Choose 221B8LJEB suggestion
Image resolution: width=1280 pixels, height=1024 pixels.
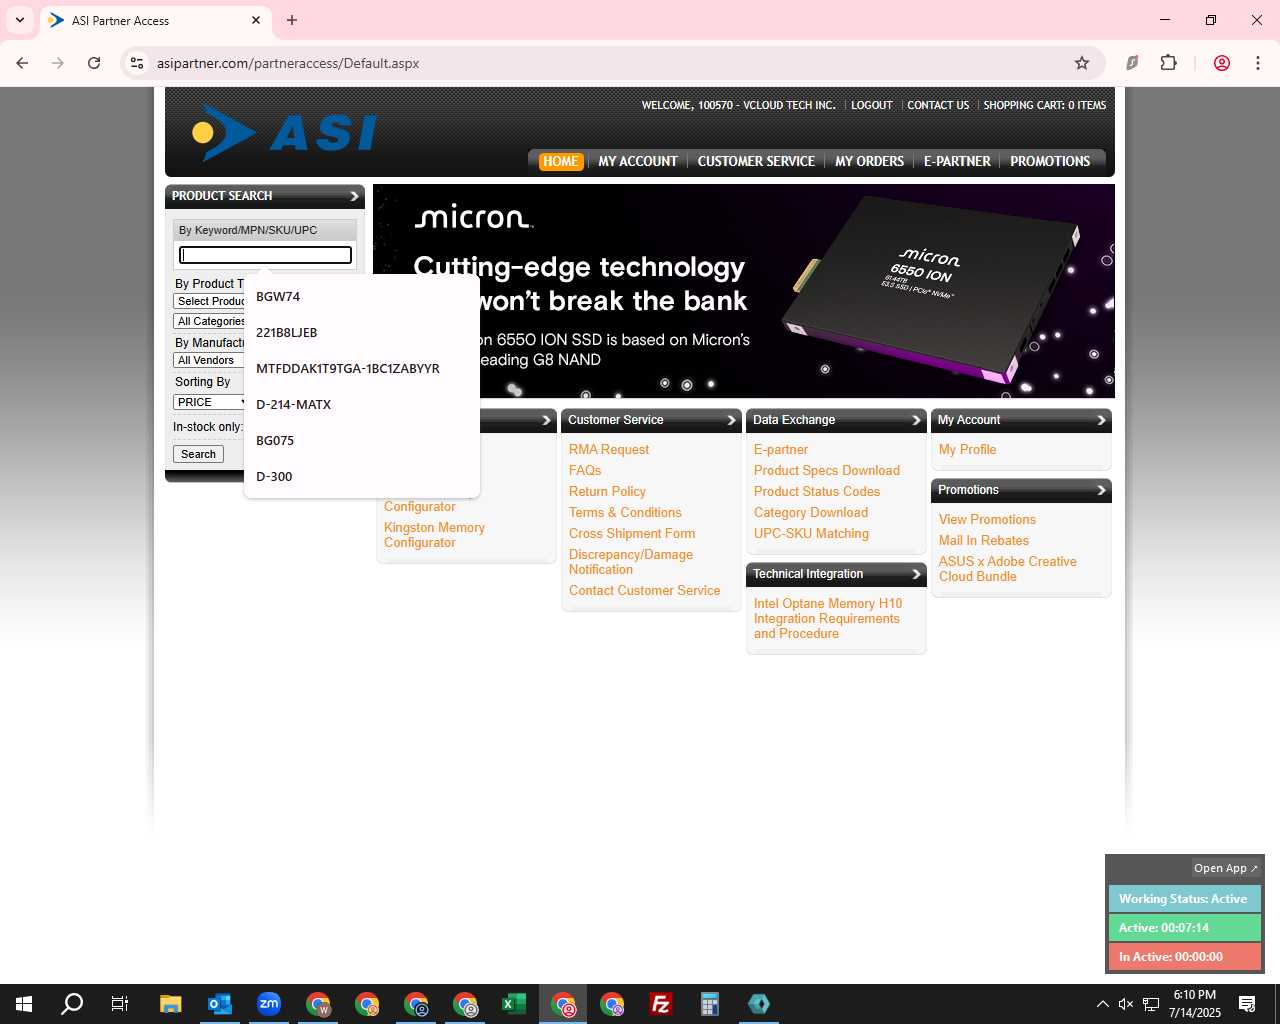tap(362, 333)
